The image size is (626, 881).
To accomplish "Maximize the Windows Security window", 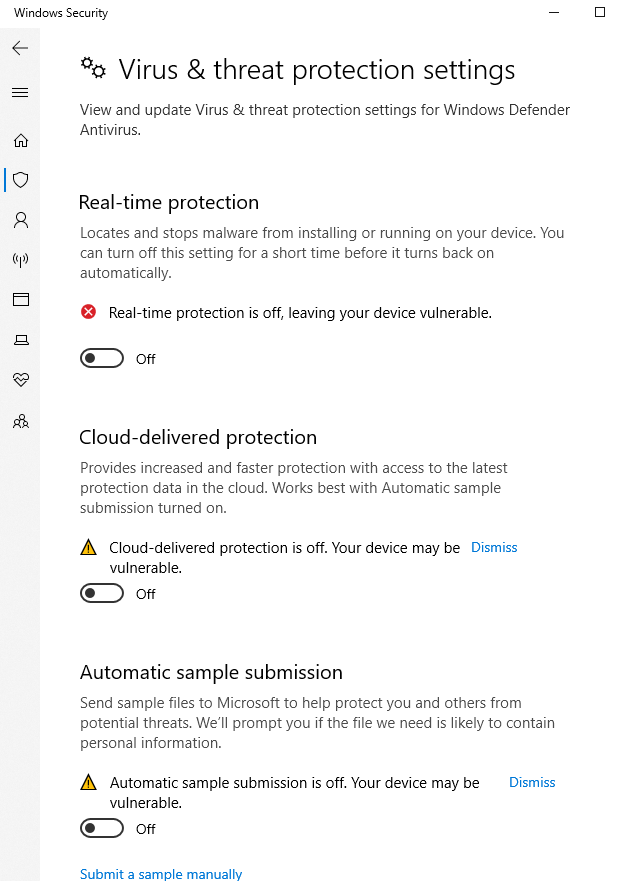I will tap(600, 12).
